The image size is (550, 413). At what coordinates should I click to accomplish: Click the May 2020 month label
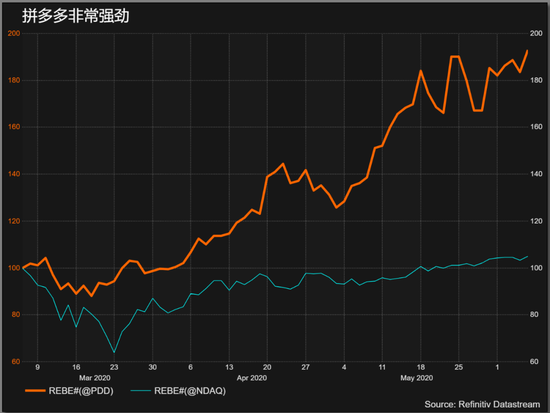(x=416, y=378)
